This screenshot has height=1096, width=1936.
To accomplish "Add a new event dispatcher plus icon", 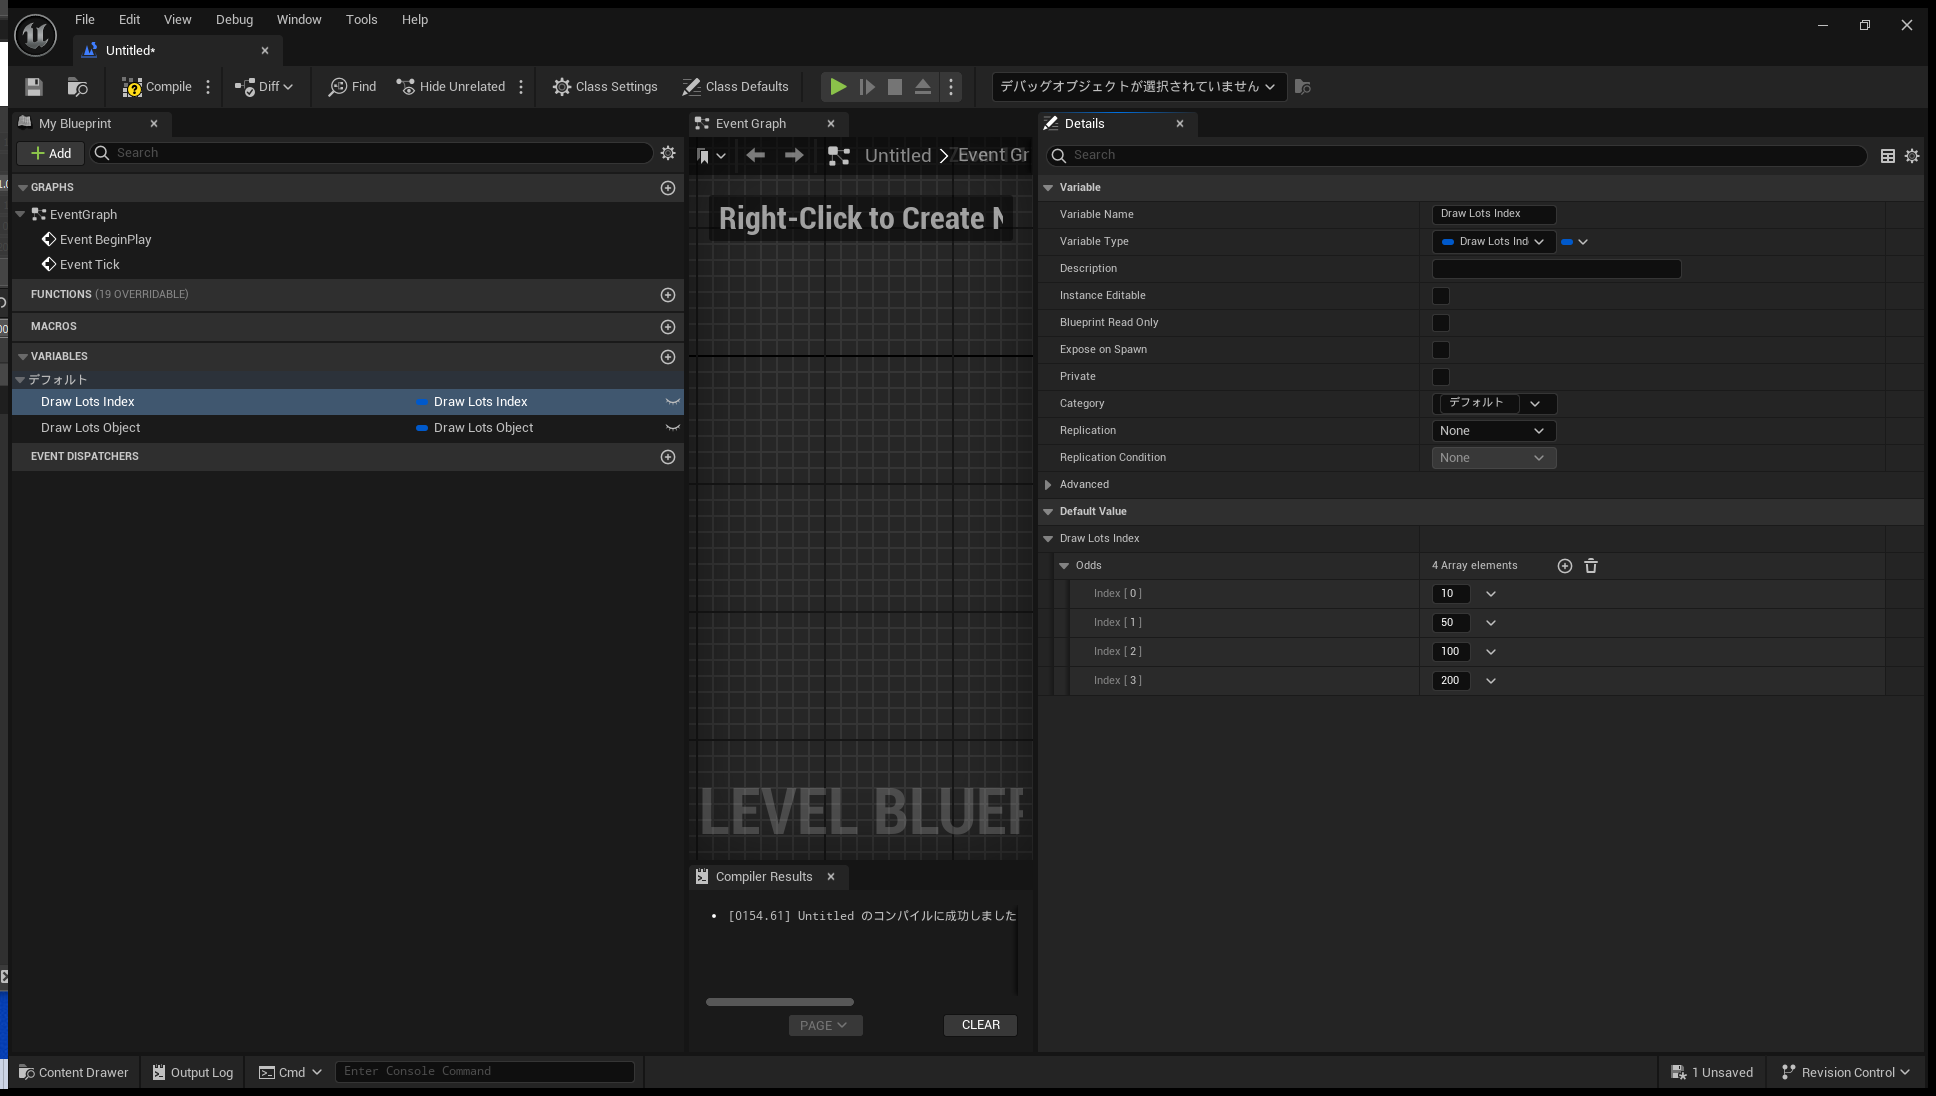I will click(668, 457).
